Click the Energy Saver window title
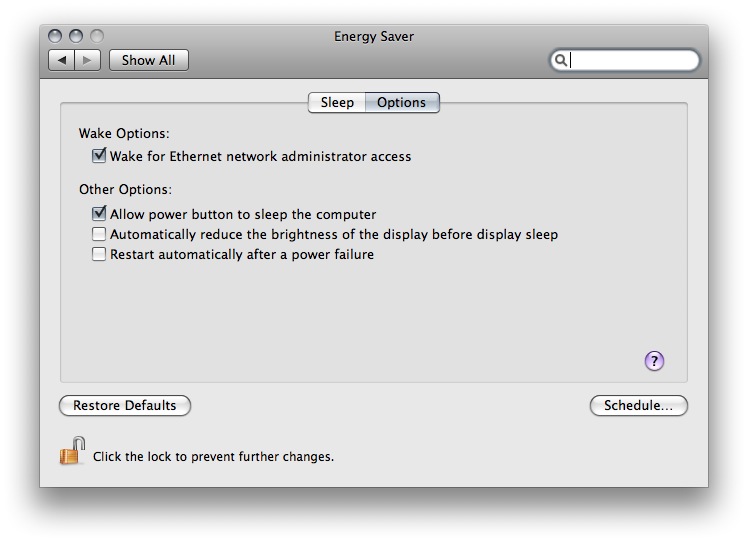748x542 pixels. click(x=374, y=36)
